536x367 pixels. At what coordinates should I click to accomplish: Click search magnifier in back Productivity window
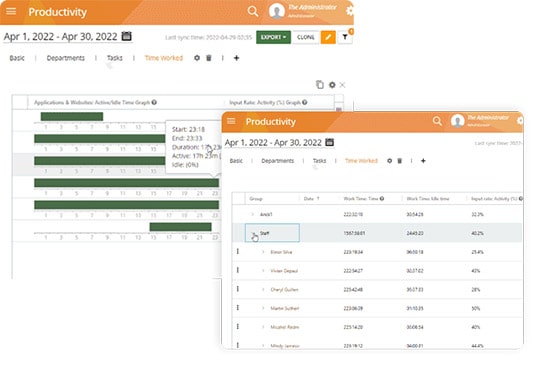(x=253, y=11)
